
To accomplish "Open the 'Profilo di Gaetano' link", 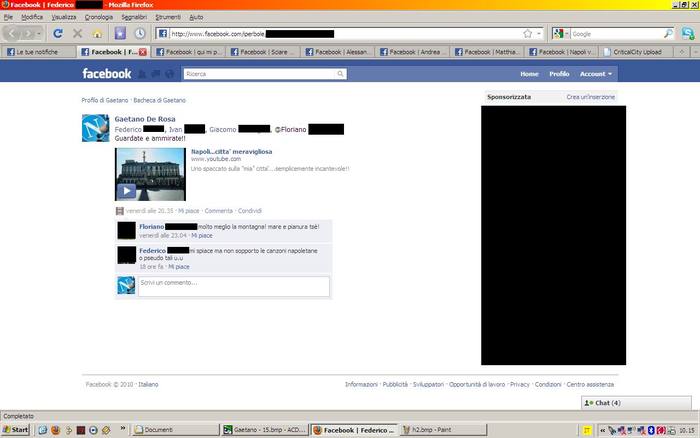I will tap(104, 100).
